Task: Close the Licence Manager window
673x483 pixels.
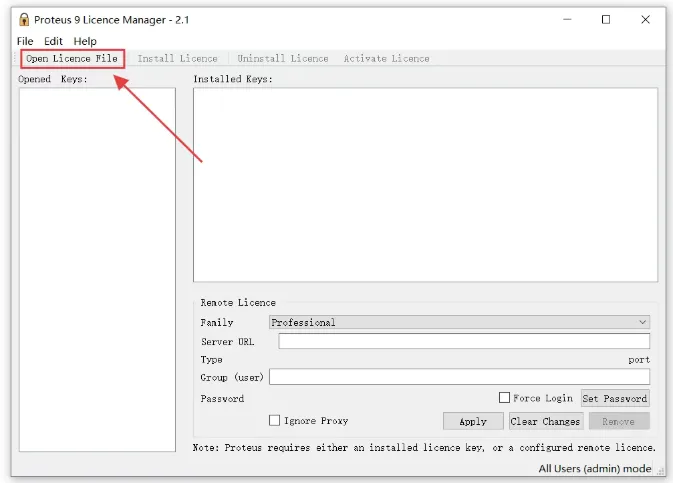Action: tap(646, 19)
